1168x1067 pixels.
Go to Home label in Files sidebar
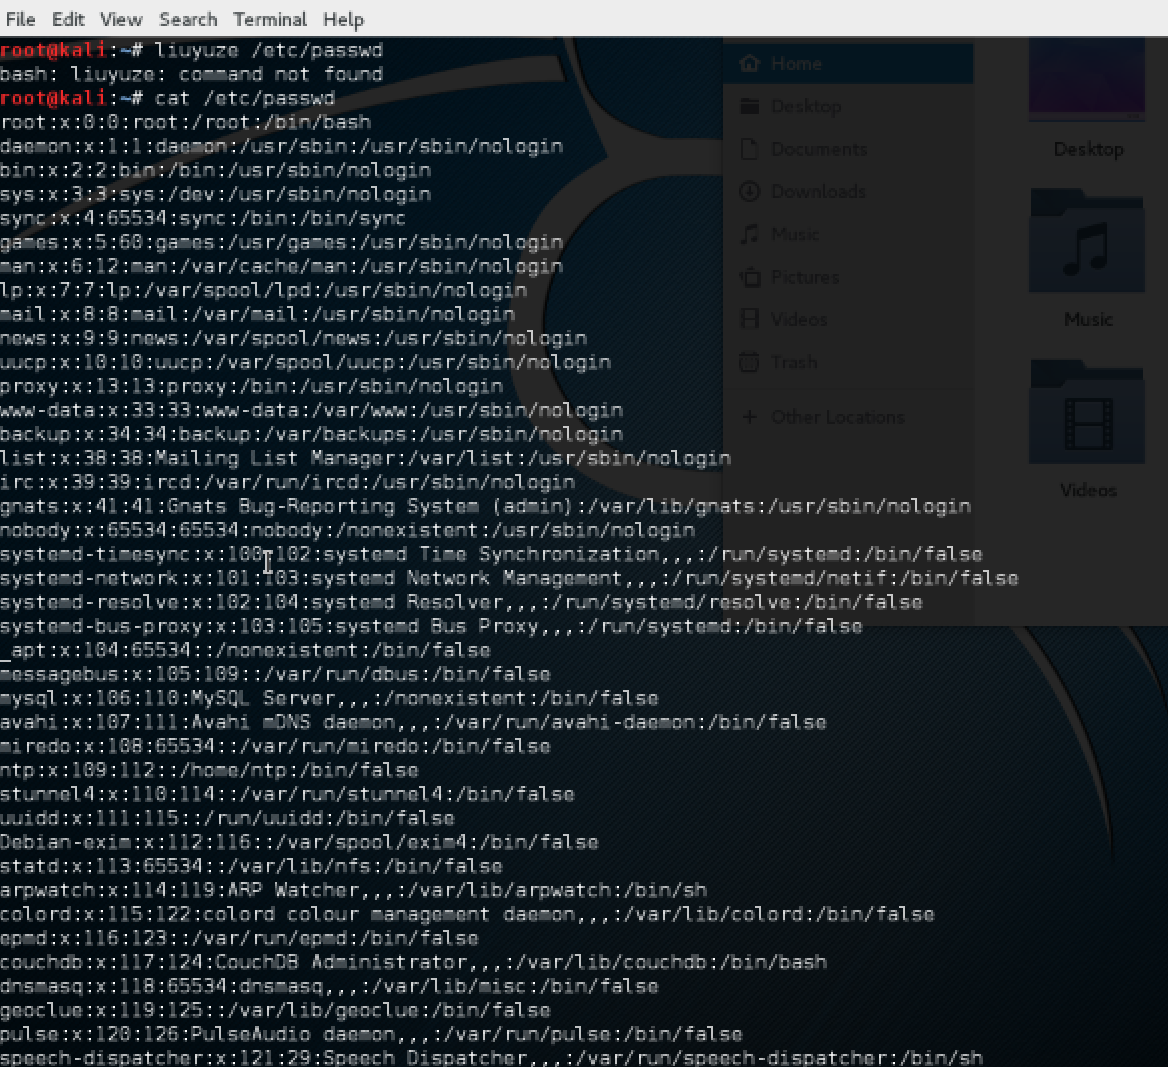(x=796, y=63)
